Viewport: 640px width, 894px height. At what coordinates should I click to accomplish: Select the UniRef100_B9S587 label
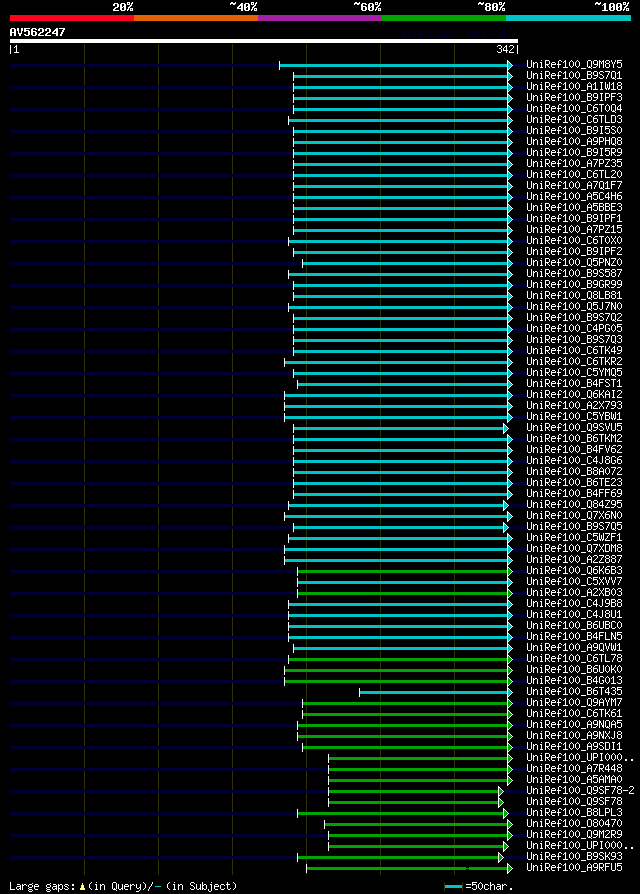574,274
